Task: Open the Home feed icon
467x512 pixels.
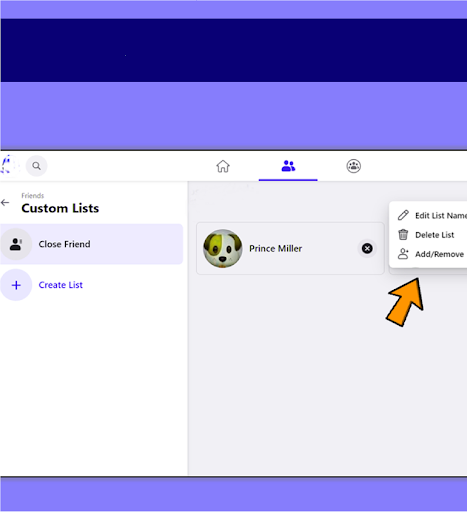Action: (223, 166)
